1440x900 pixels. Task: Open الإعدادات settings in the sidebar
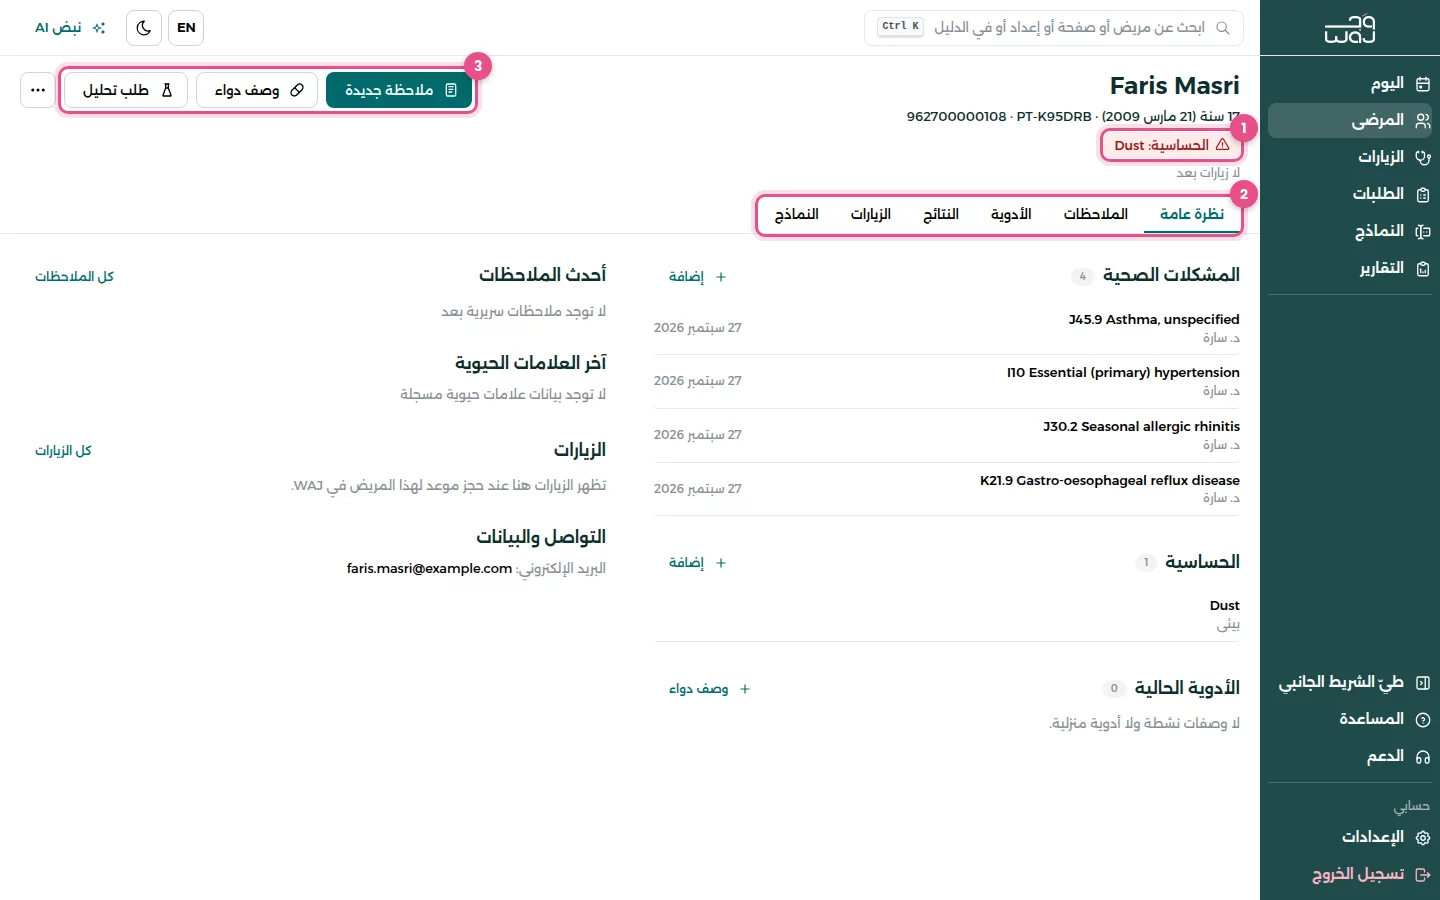[1350, 838]
